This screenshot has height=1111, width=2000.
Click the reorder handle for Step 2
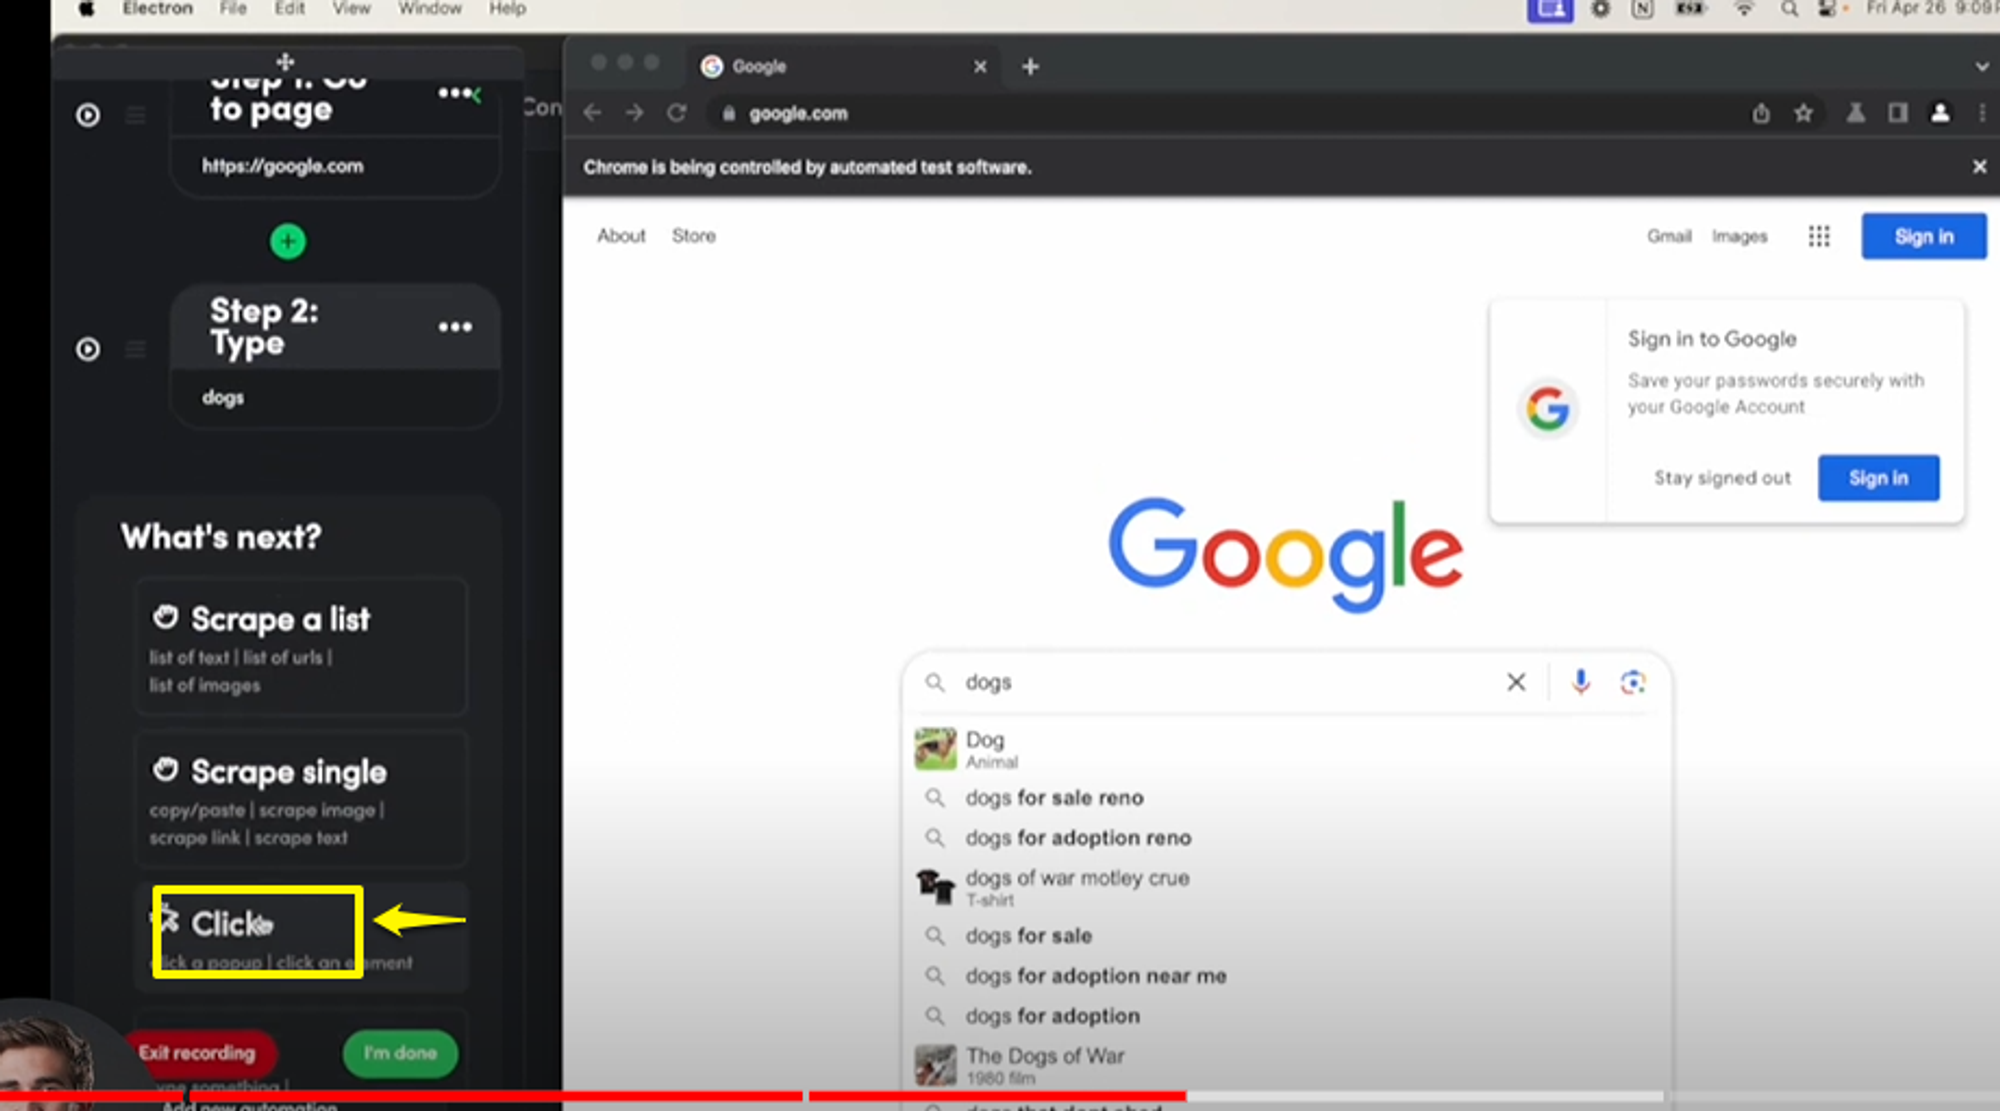click(134, 348)
